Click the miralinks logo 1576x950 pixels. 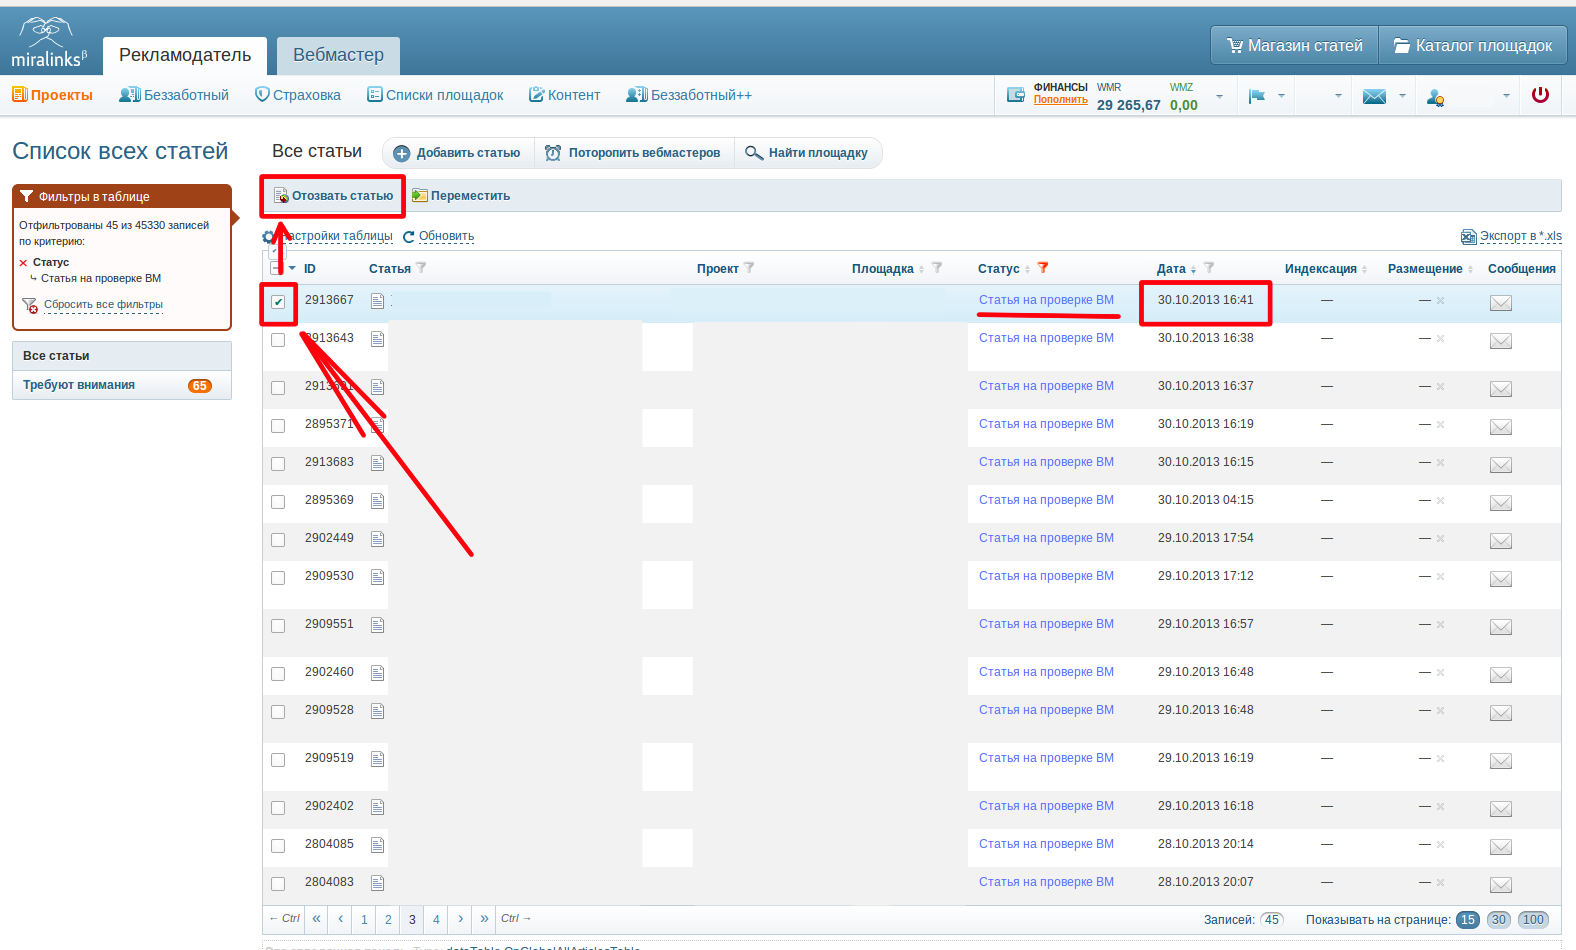tap(48, 43)
